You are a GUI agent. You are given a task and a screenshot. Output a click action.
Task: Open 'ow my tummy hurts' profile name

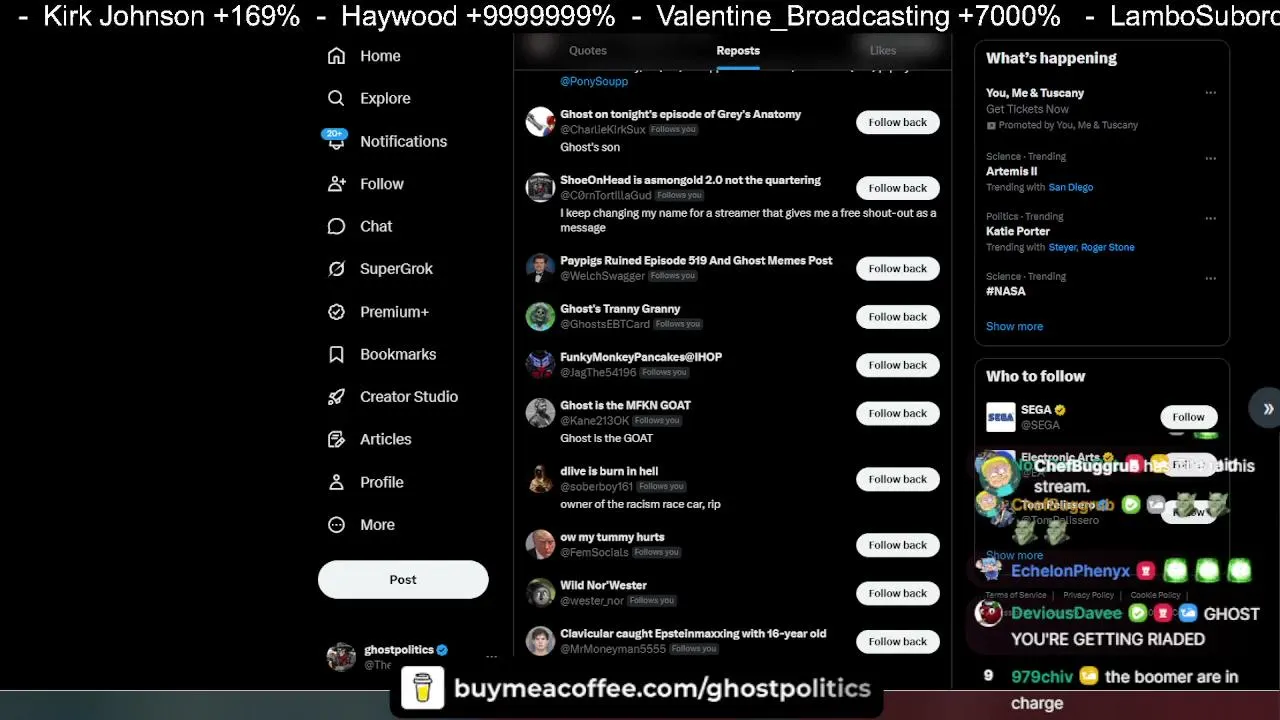pos(612,537)
